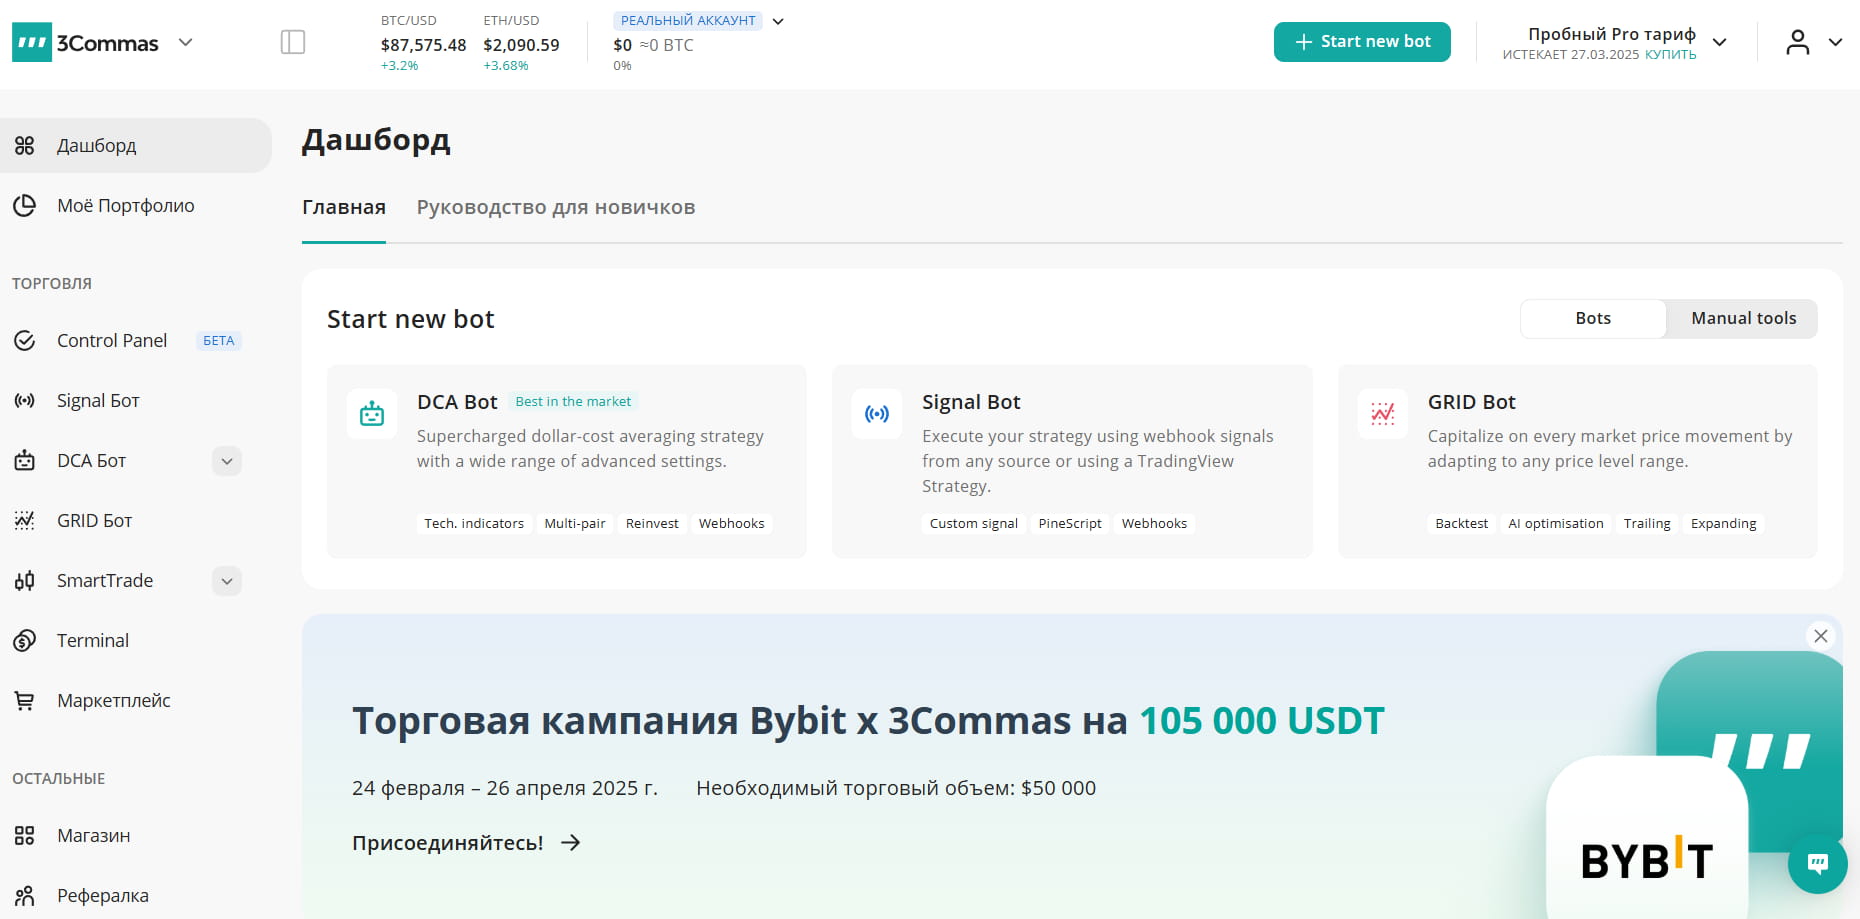Open the Signal Bot card title
Screen dimensions: 1860x919
tap(971, 402)
